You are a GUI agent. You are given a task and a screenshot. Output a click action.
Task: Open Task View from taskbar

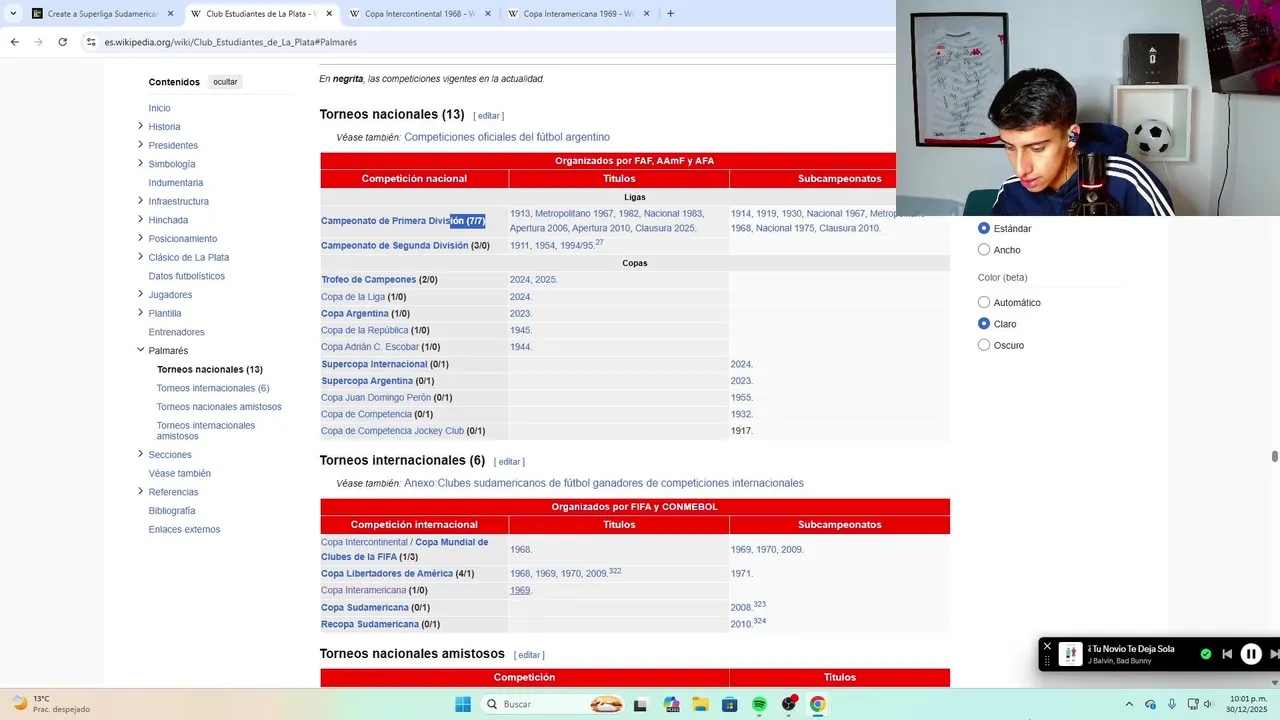(x=640, y=704)
